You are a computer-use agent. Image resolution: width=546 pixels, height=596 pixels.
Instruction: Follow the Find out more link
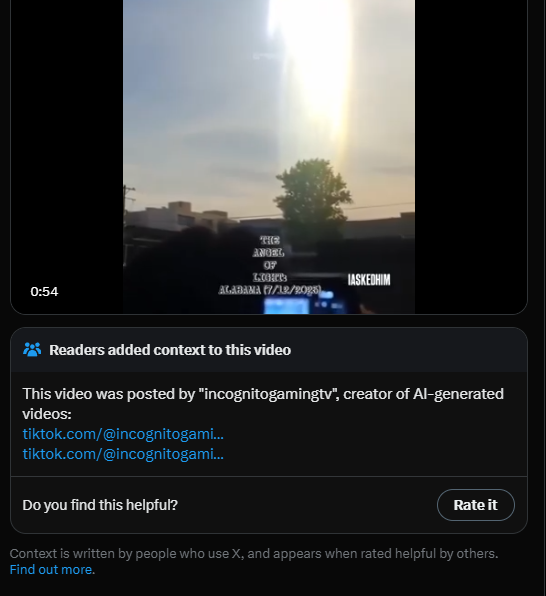coord(51,569)
